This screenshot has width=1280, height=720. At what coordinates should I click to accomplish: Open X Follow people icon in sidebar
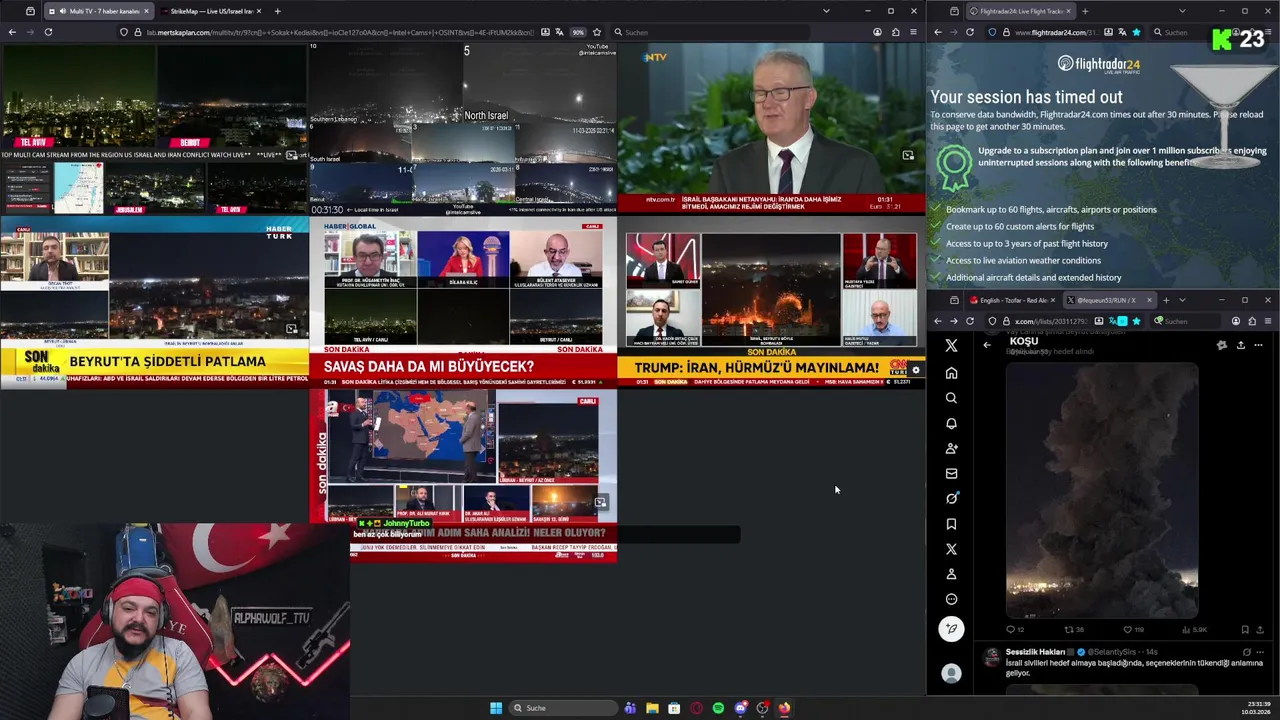(x=951, y=448)
